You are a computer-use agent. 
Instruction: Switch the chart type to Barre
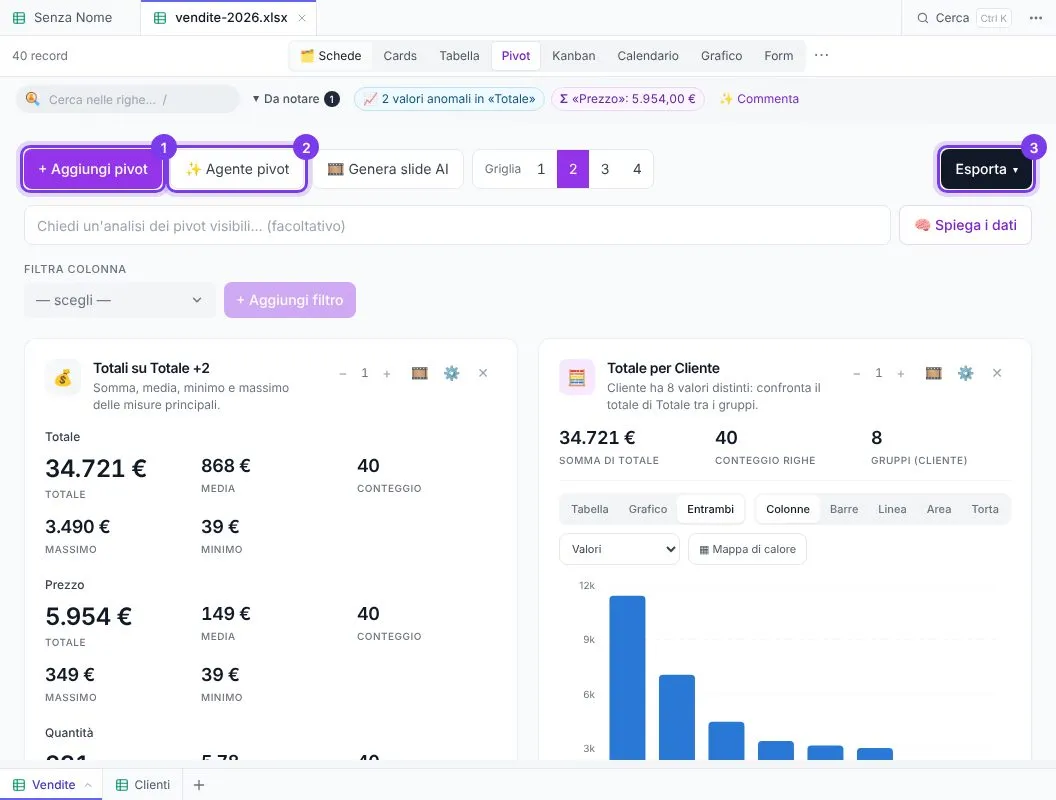844,509
